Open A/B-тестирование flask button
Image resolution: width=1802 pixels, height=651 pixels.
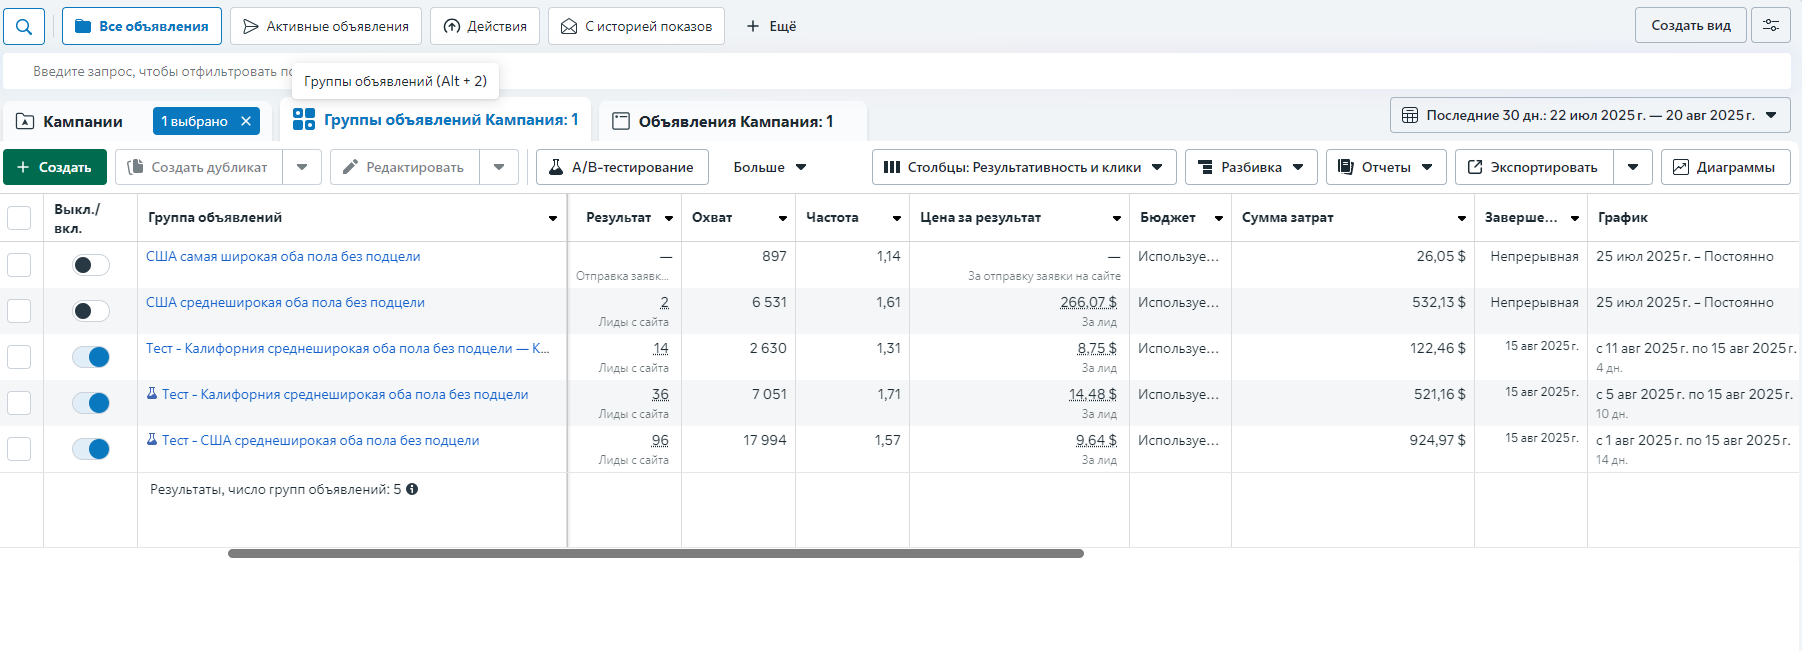click(x=622, y=167)
